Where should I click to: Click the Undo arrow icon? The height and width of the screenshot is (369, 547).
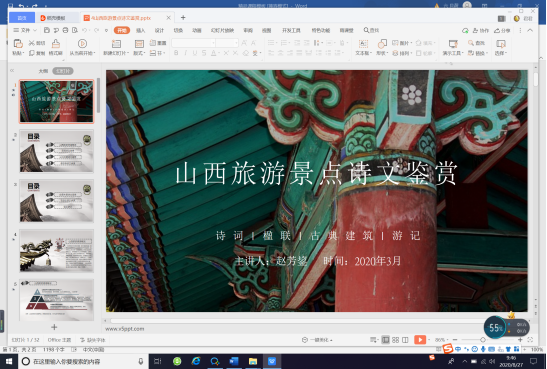[x=84, y=30]
